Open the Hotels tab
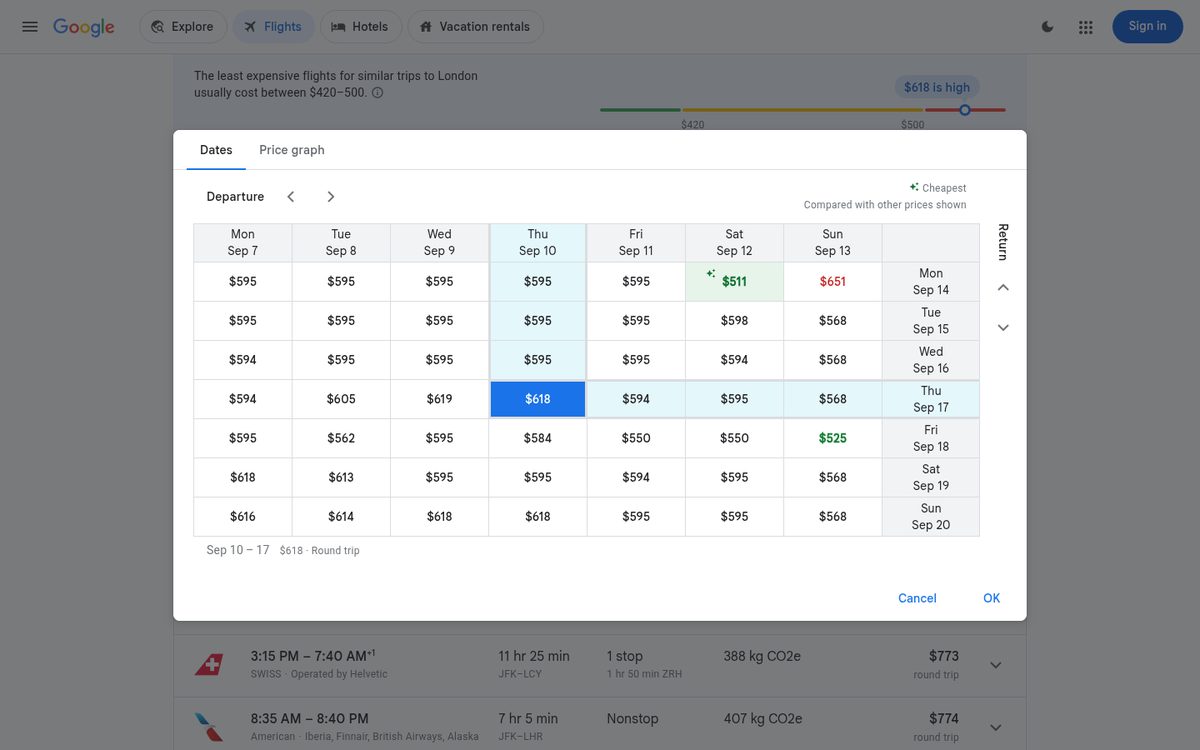 tap(360, 27)
